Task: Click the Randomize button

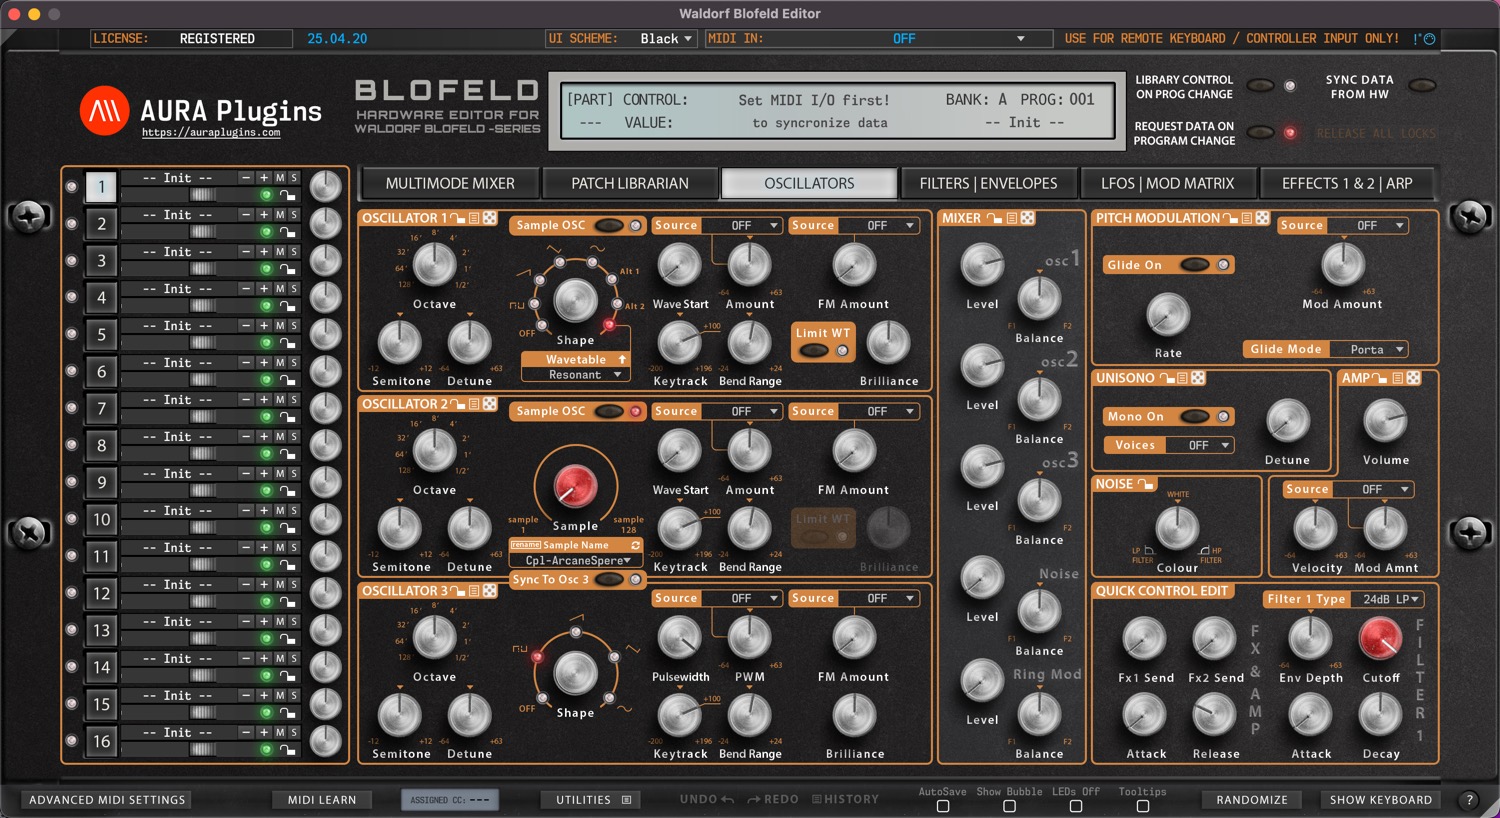Action: (x=1252, y=800)
